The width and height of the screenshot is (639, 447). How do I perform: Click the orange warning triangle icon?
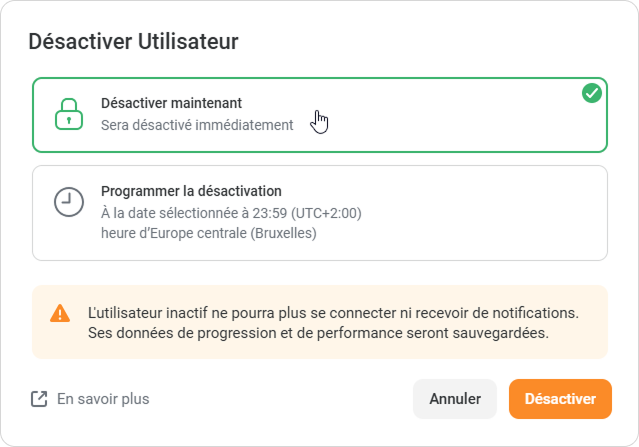60,313
